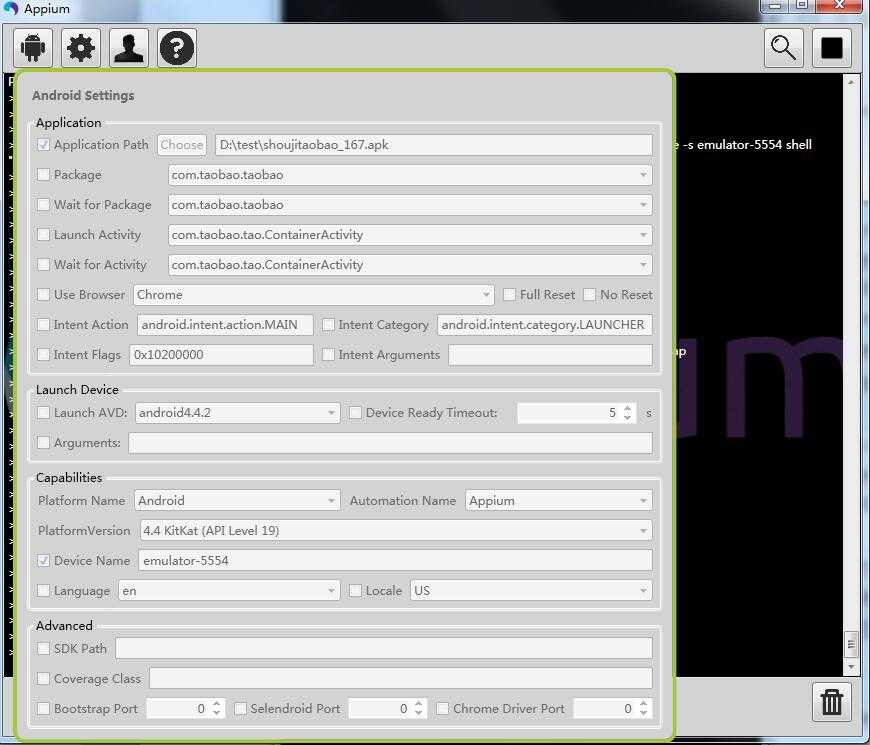
Task: Click the Intent Category field
Action: (x=545, y=325)
